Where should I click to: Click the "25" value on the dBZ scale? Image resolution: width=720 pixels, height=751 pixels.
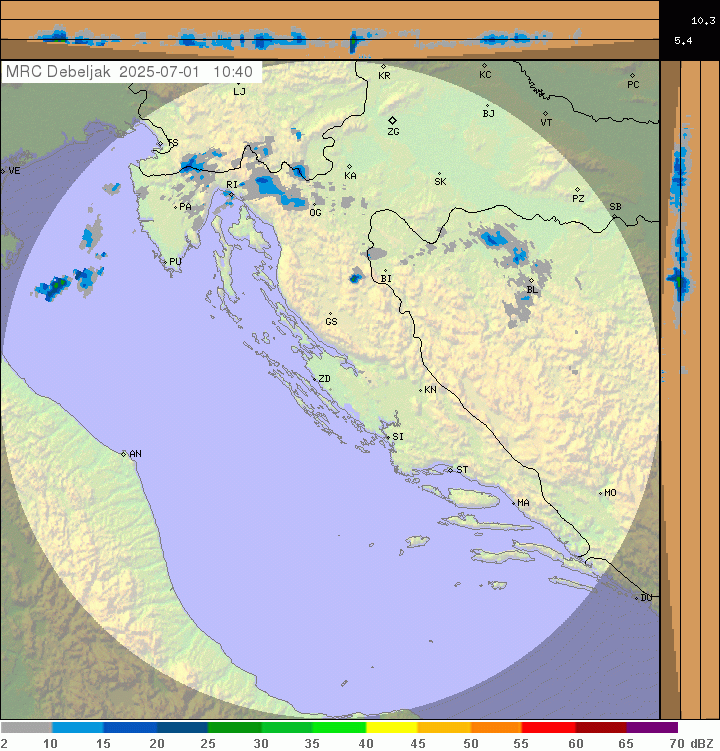208,743
